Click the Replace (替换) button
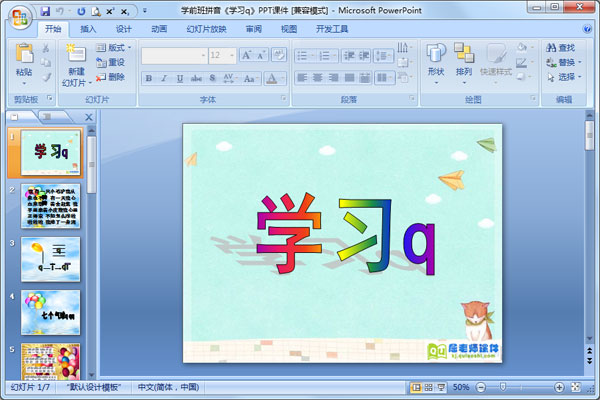Image resolution: width=600 pixels, height=400 pixels. click(564, 62)
